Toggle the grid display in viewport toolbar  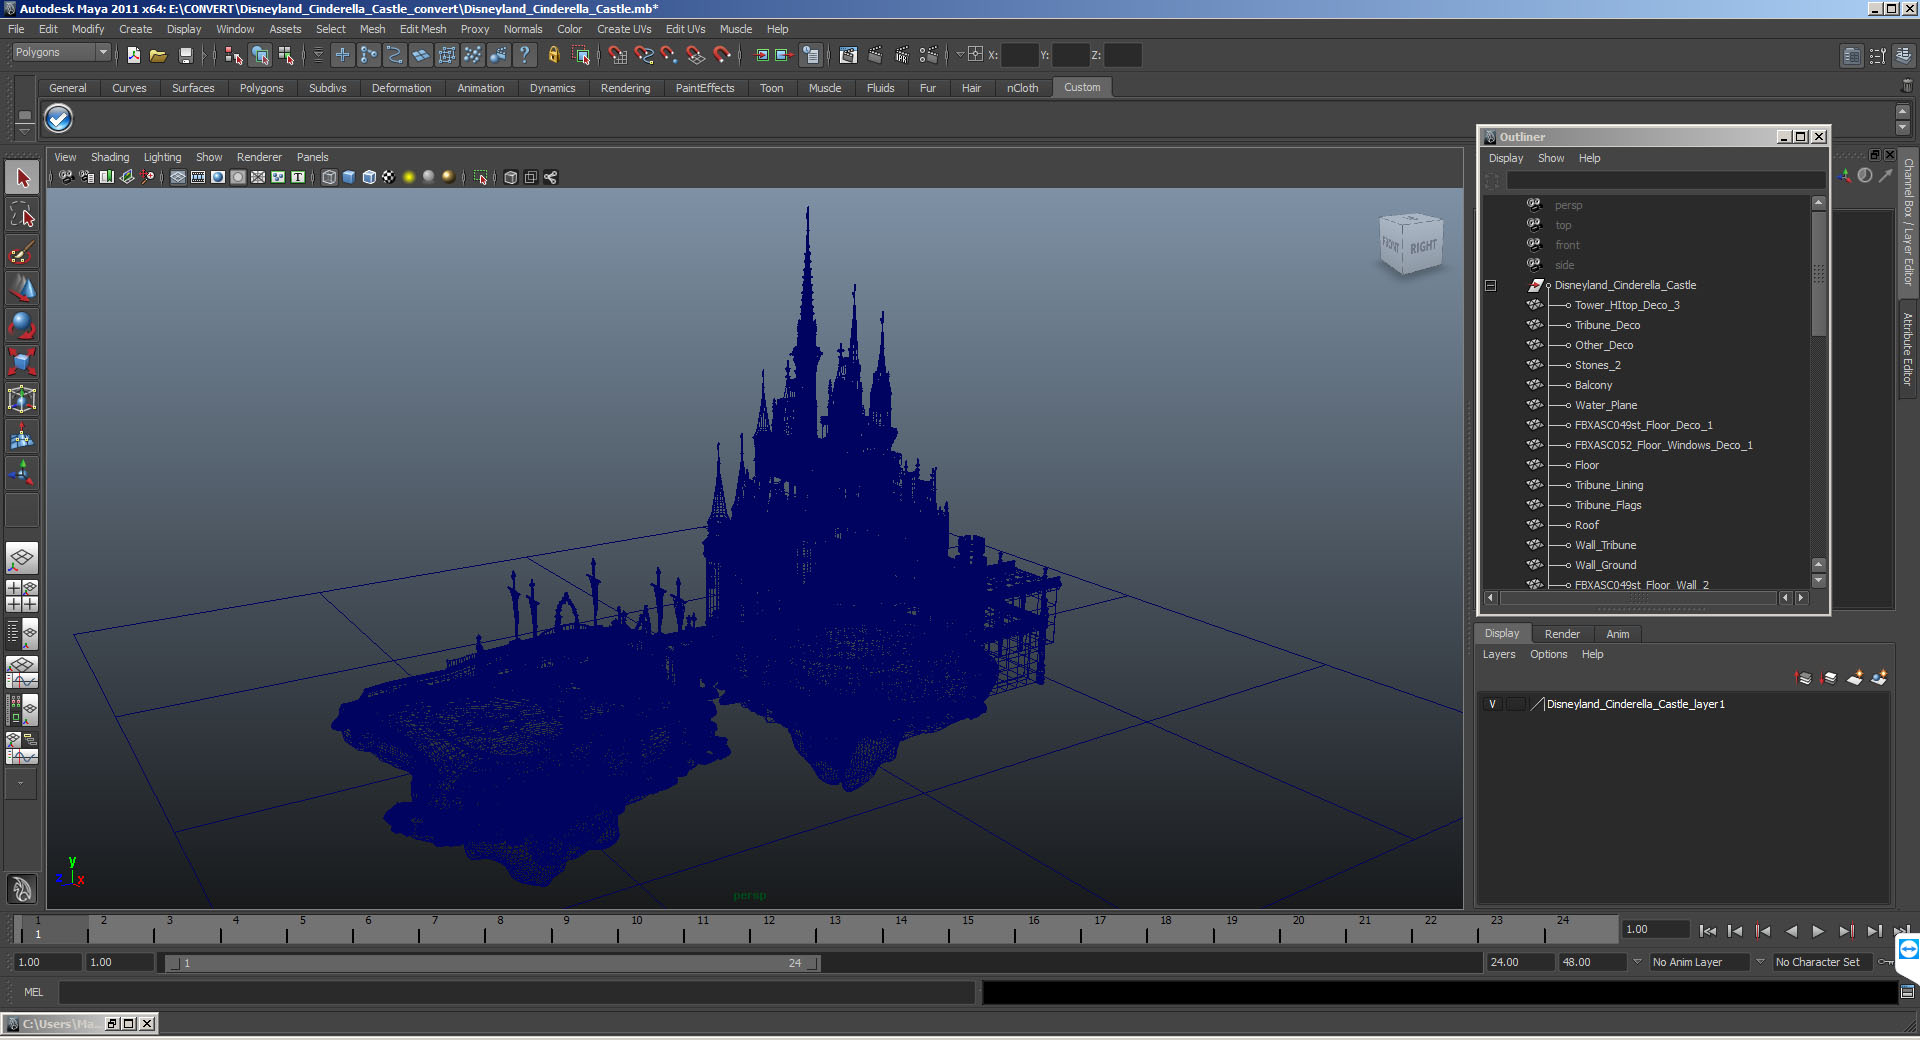tap(178, 177)
